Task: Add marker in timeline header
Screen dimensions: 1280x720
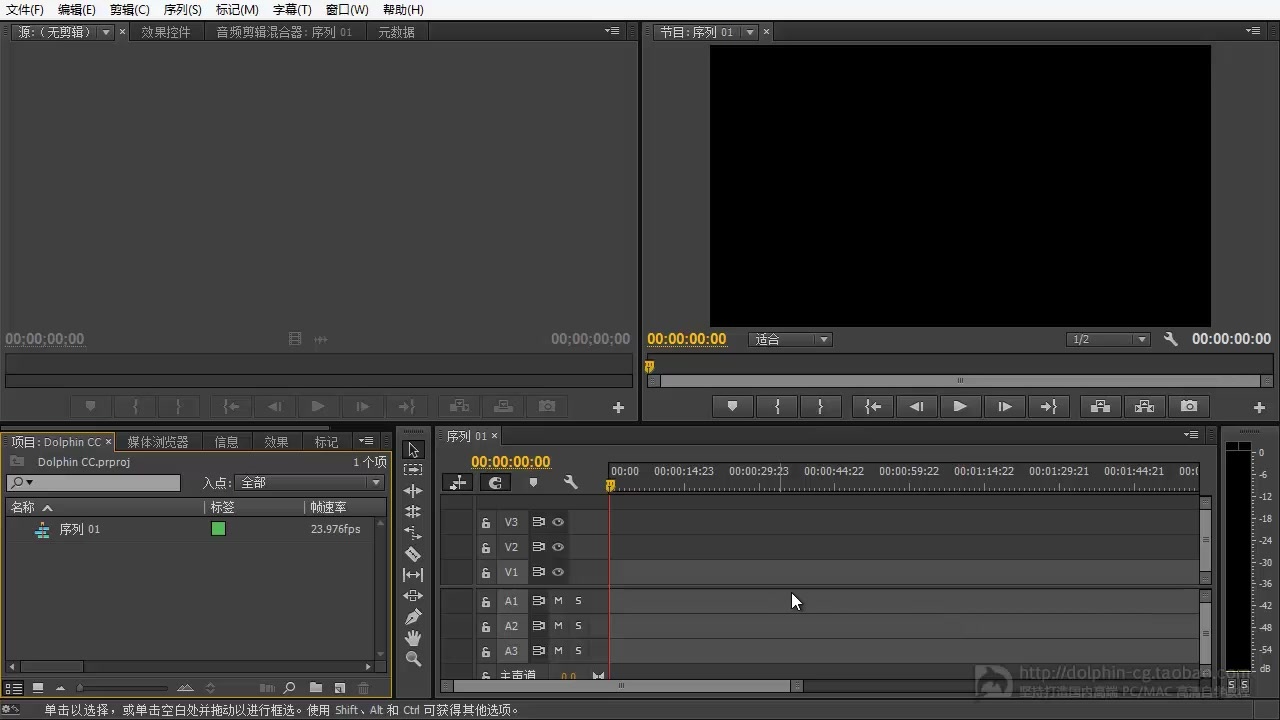Action: (x=533, y=483)
